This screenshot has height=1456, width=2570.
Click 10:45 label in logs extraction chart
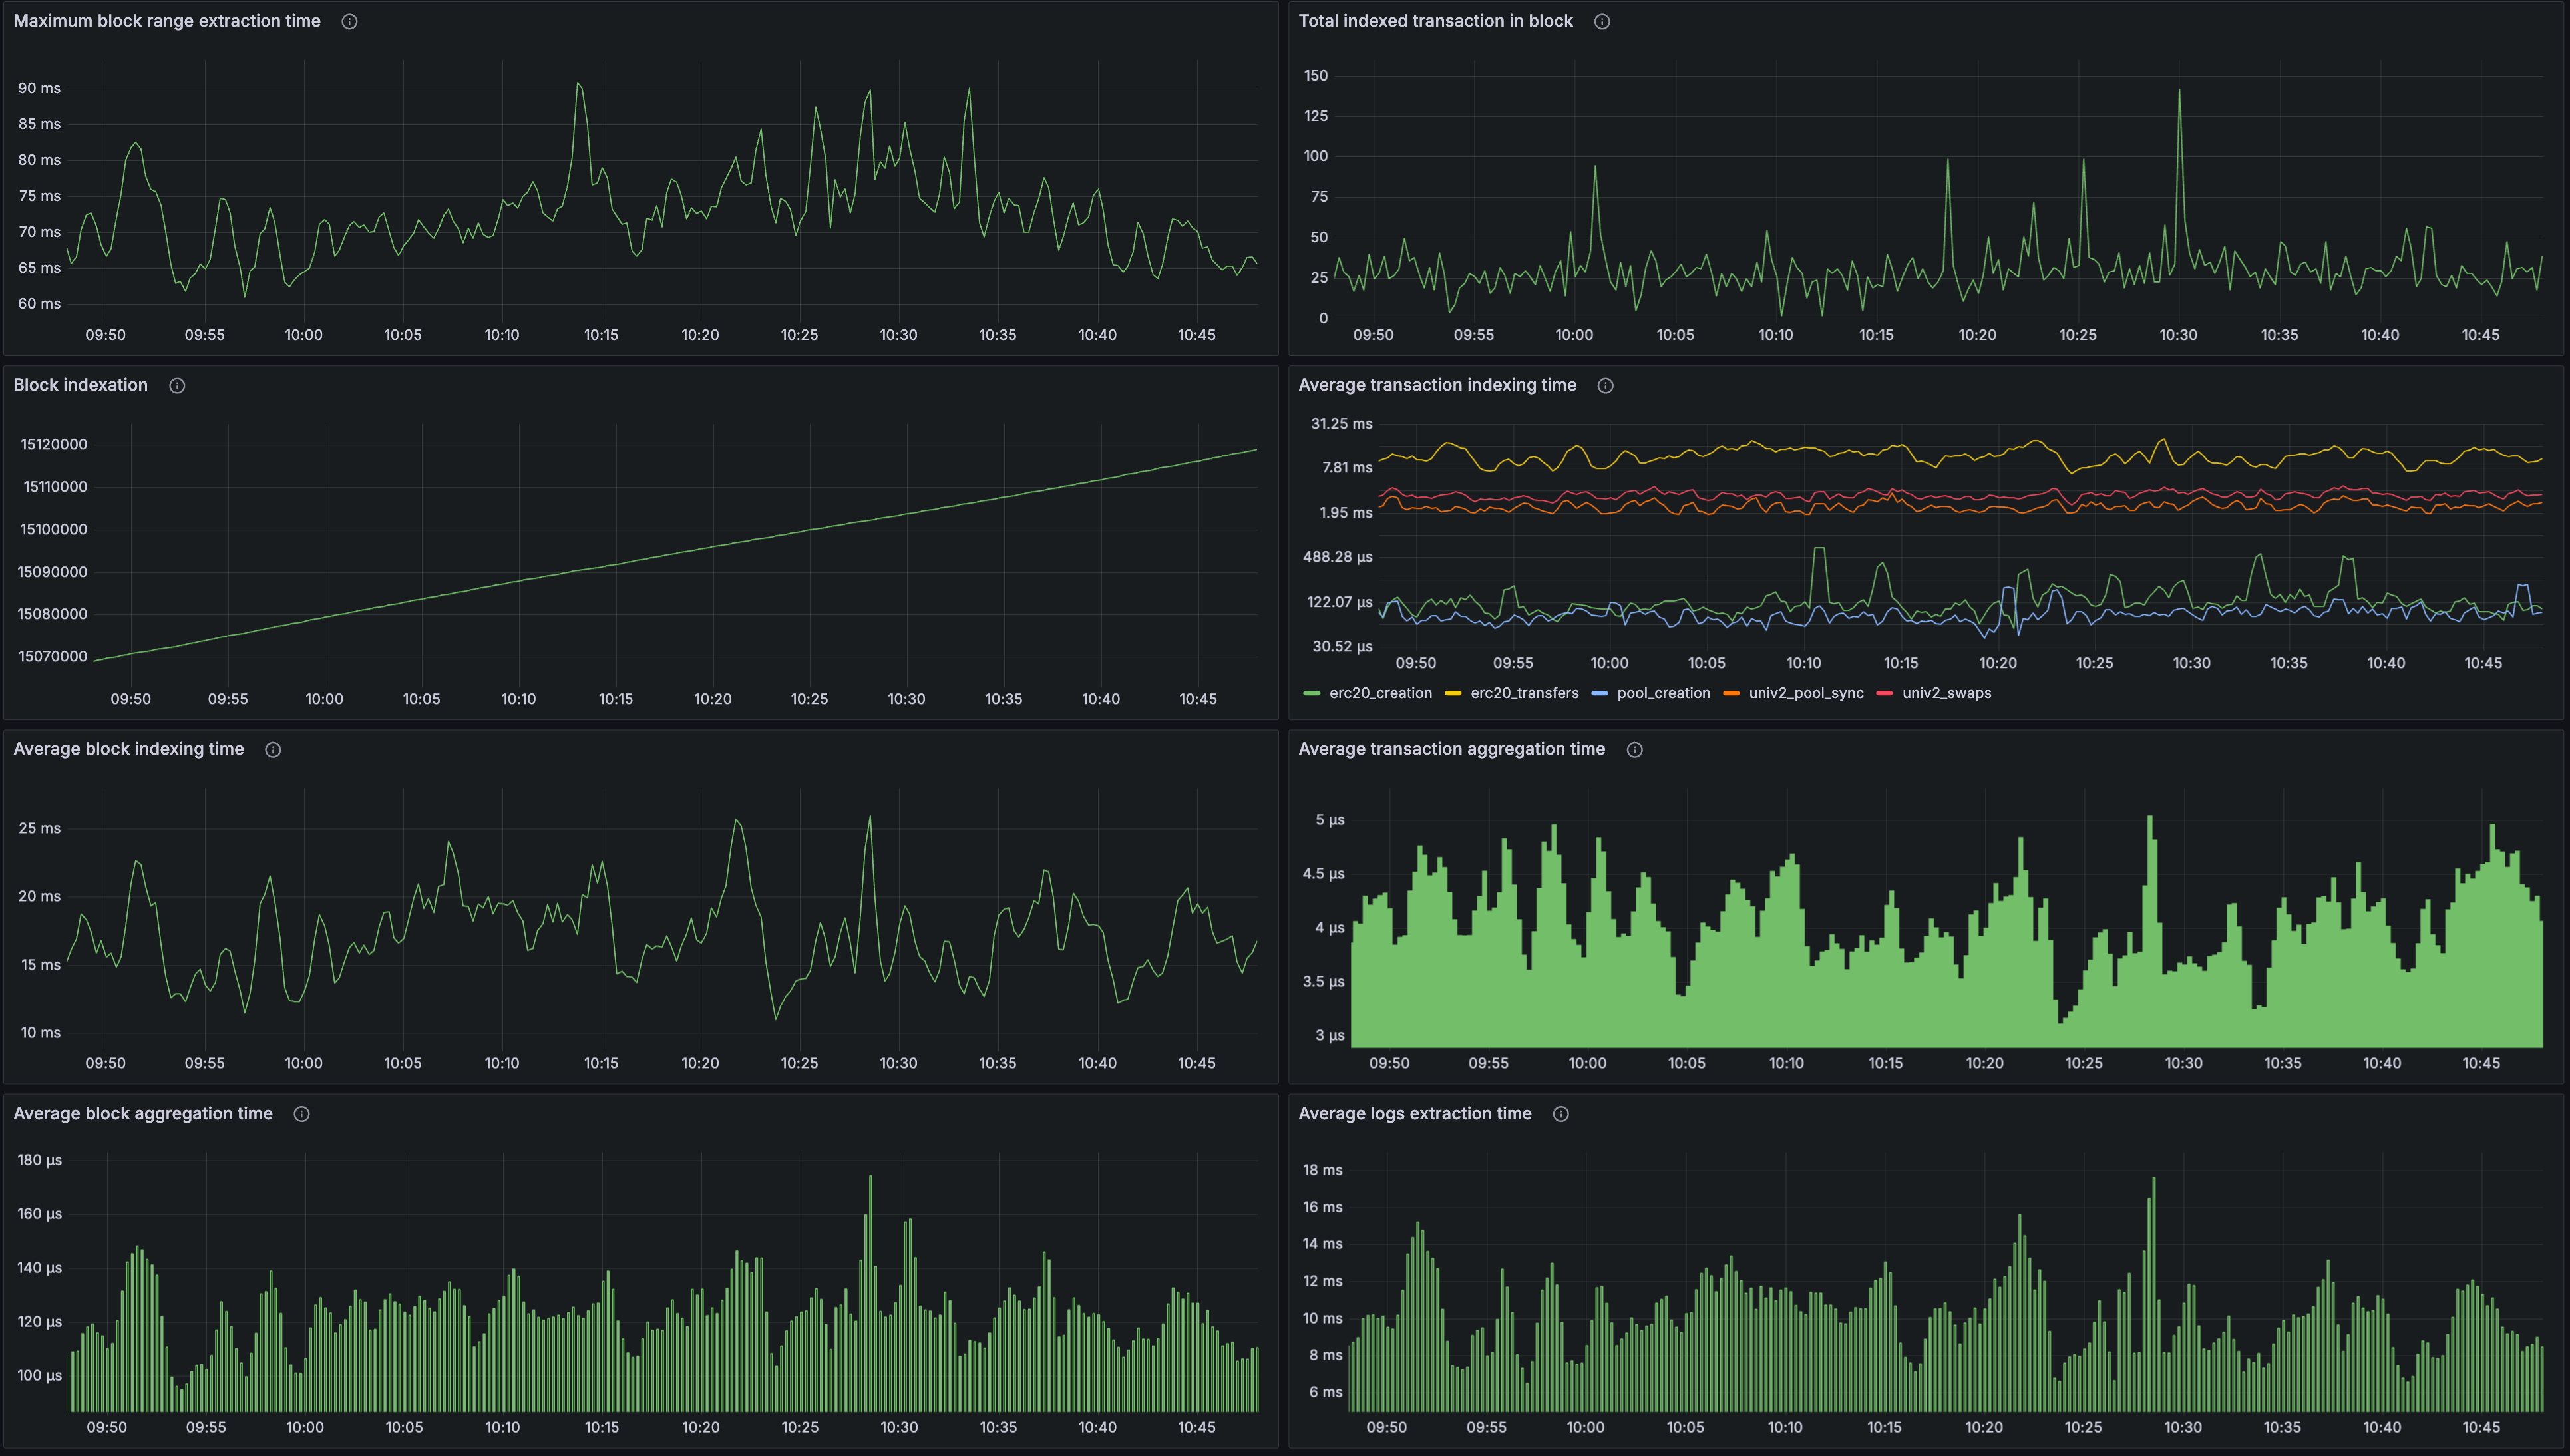click(x=2481, y=1427)
